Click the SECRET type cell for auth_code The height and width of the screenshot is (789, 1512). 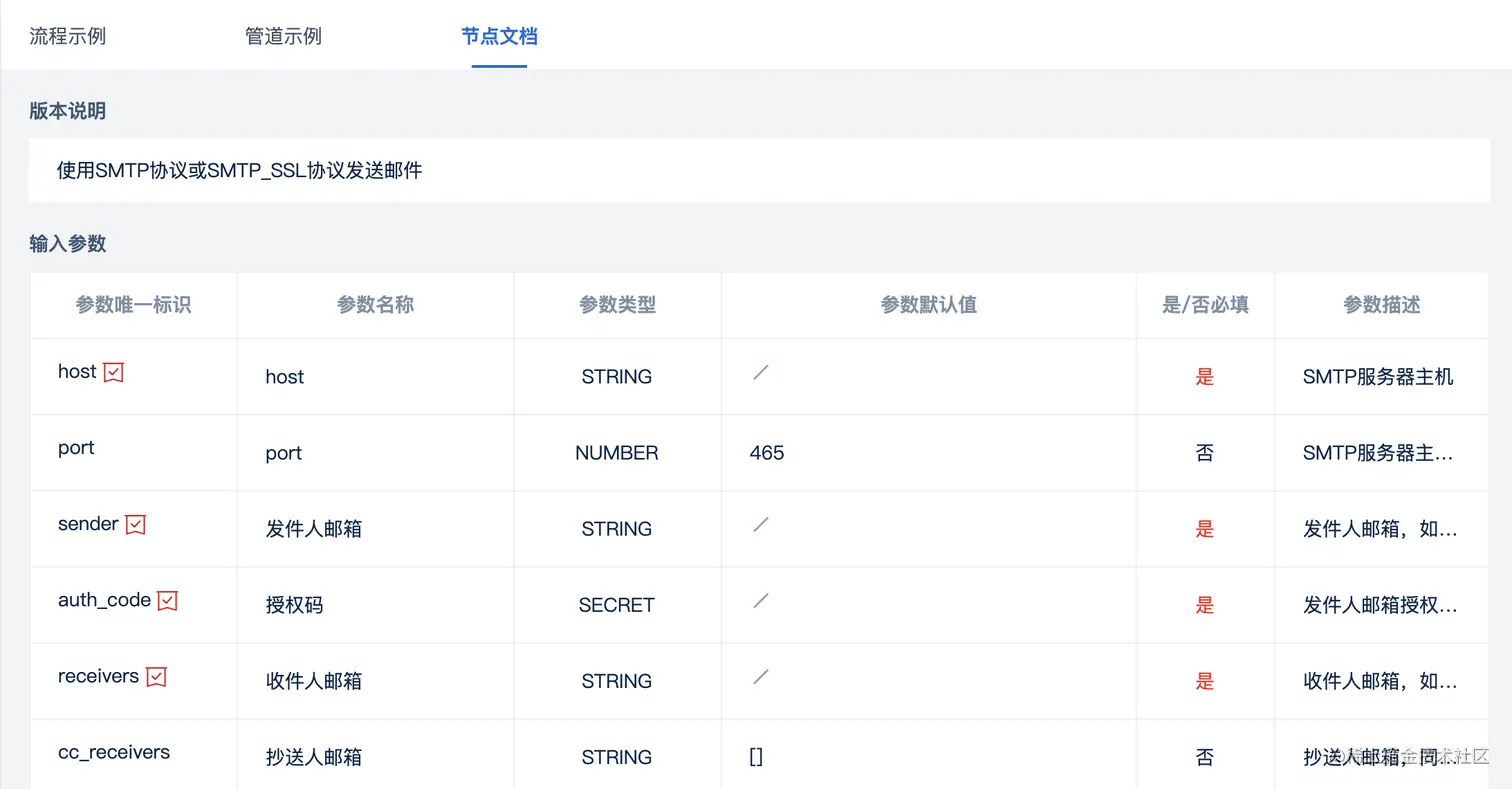click(x=617, y=605)
